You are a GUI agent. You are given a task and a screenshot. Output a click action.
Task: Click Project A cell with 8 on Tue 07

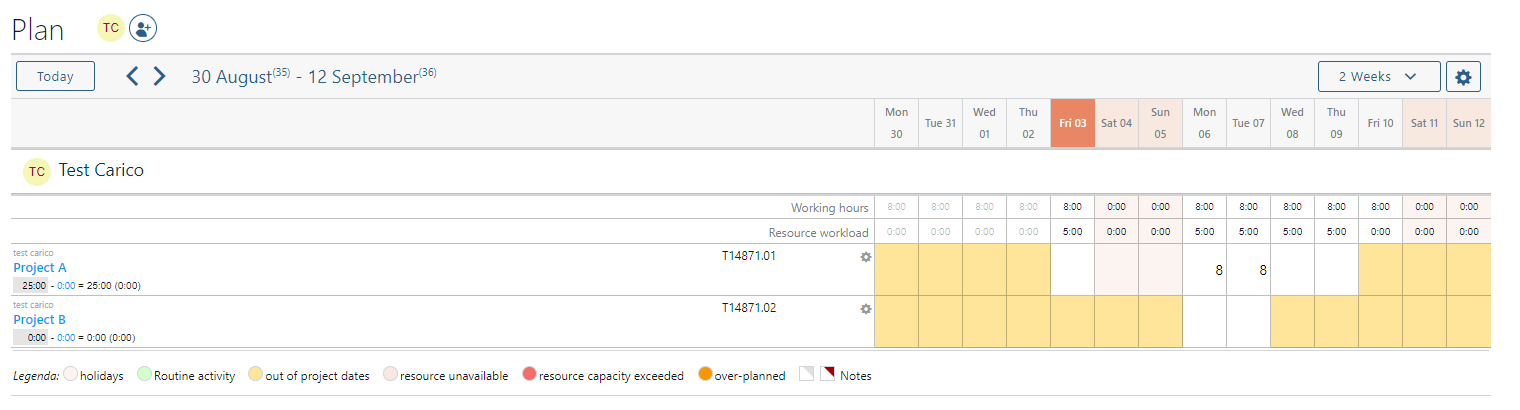(1248, 270)
